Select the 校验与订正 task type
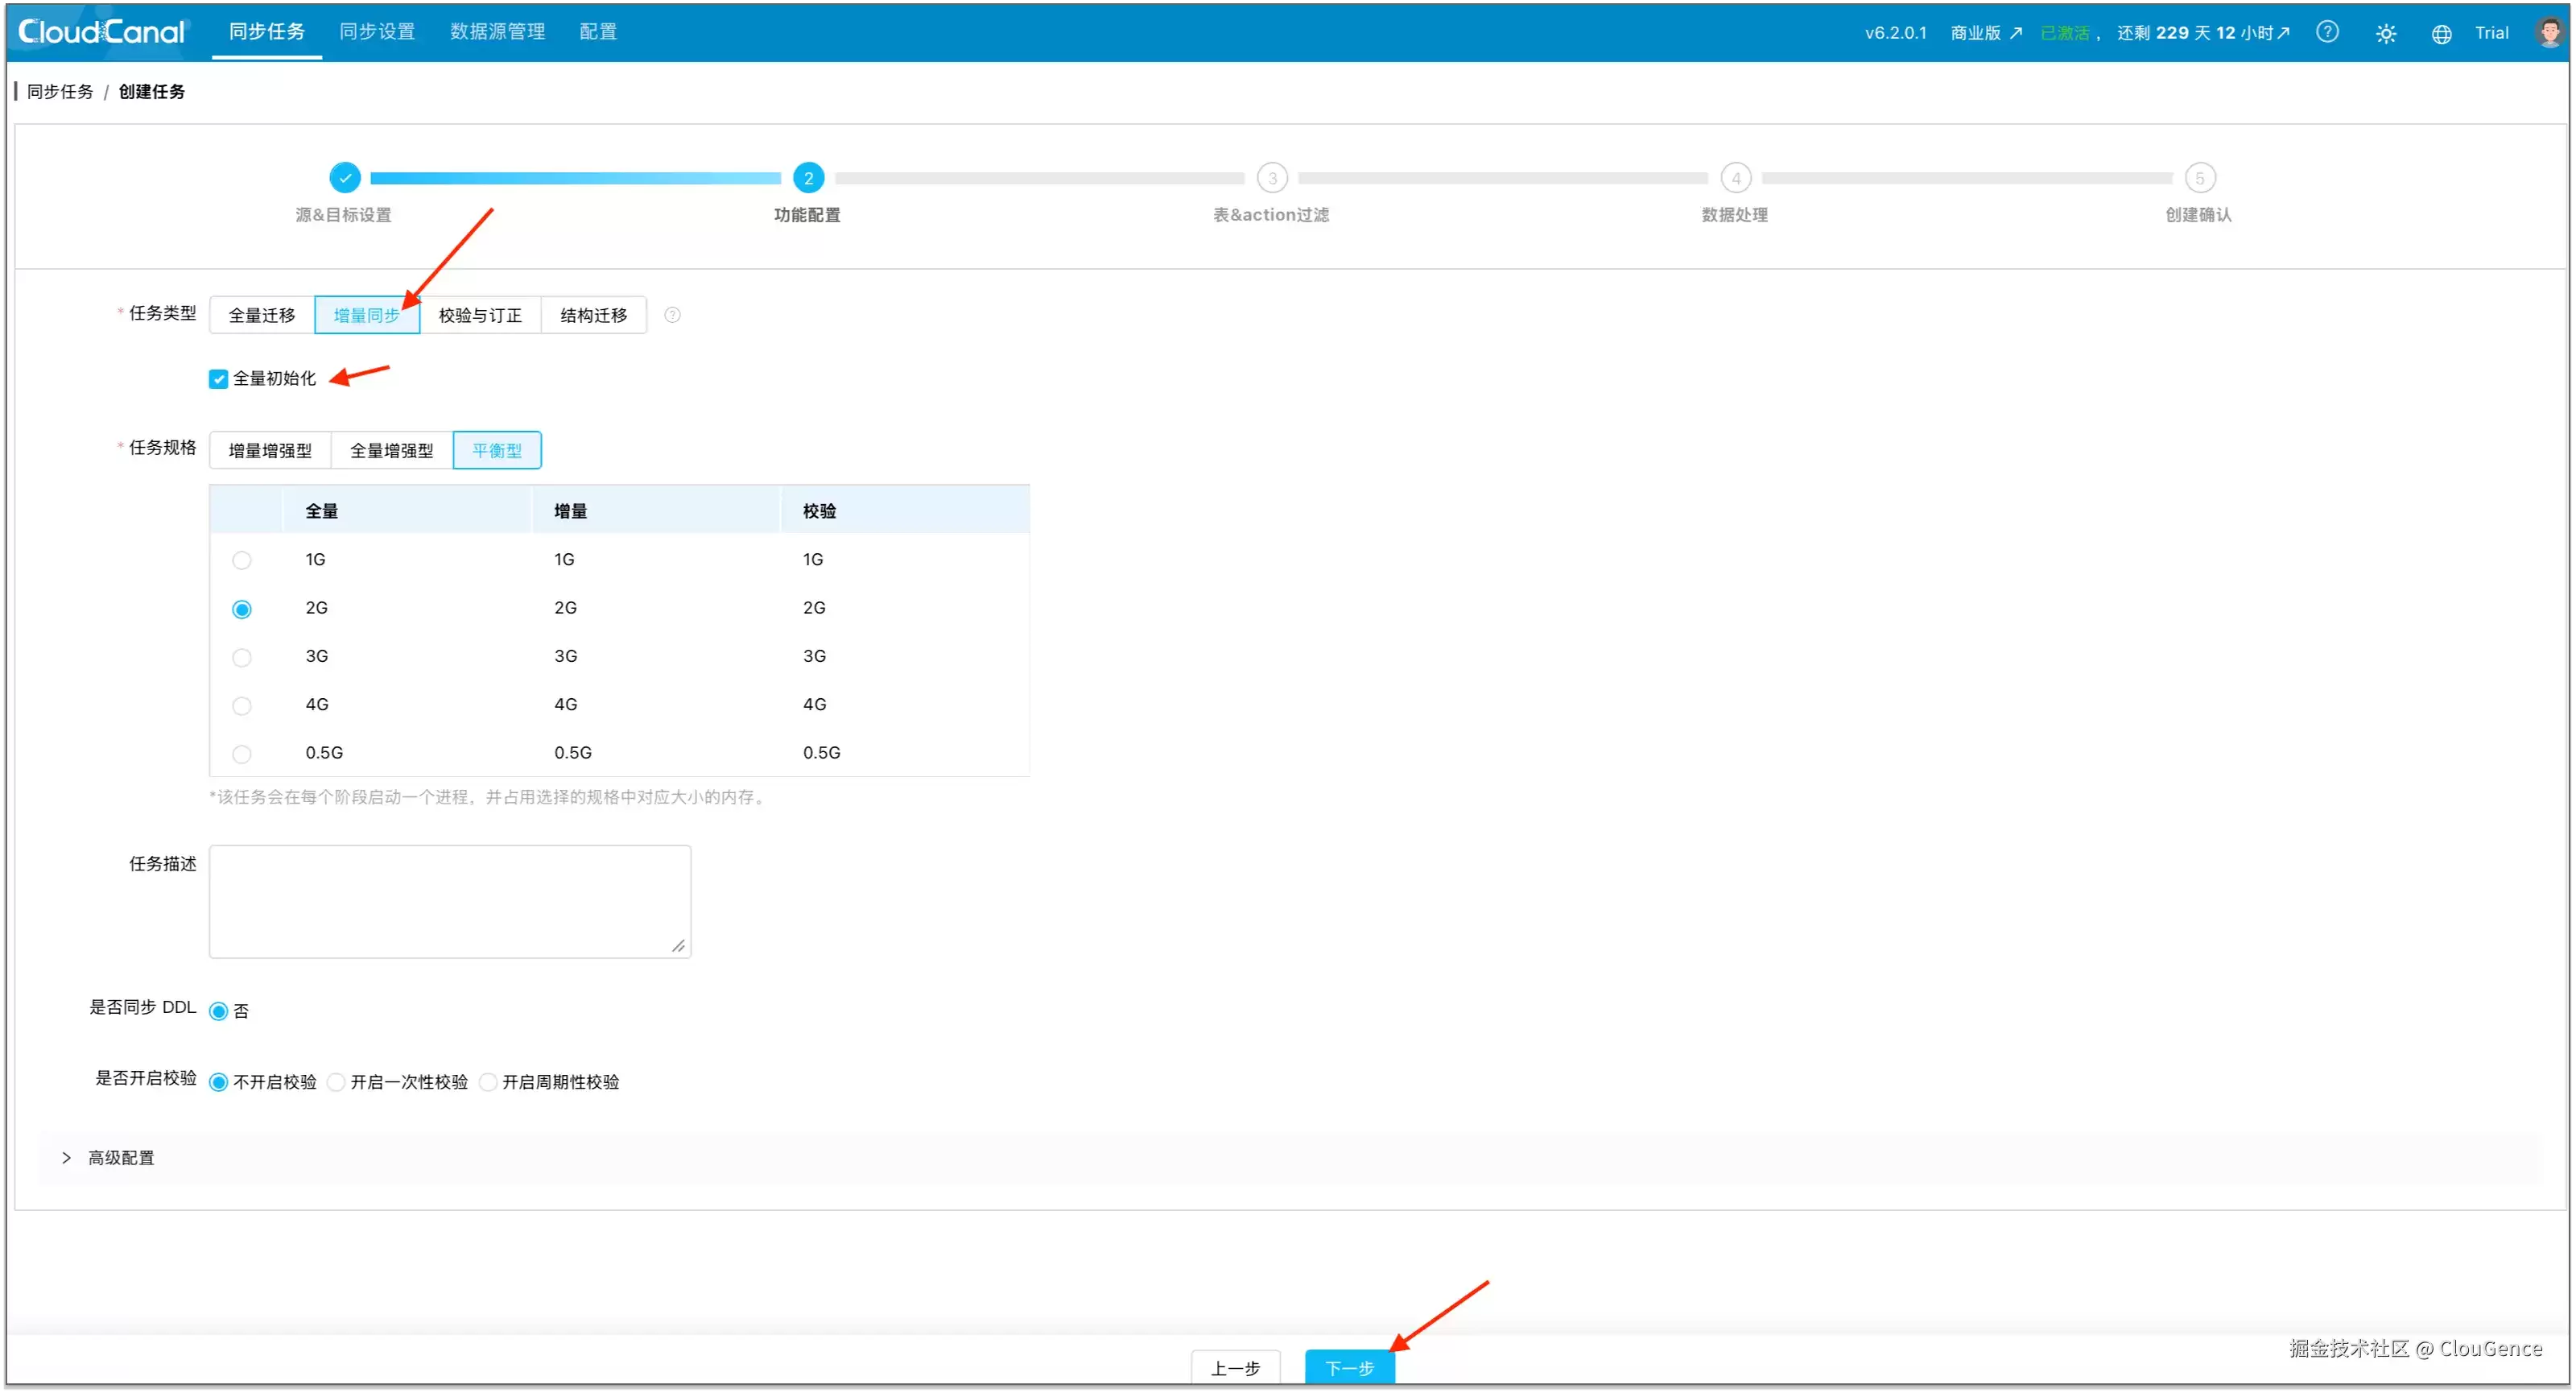This screenshot has height=1393, width=2576. [480, 315]
